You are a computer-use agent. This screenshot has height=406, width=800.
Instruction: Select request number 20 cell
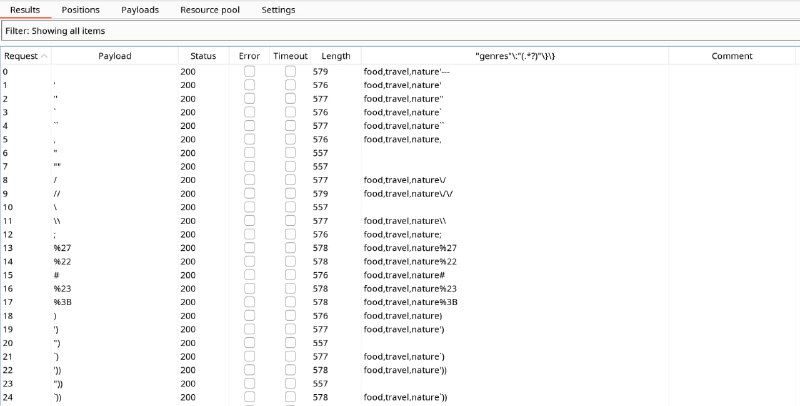tap(8, 343)
